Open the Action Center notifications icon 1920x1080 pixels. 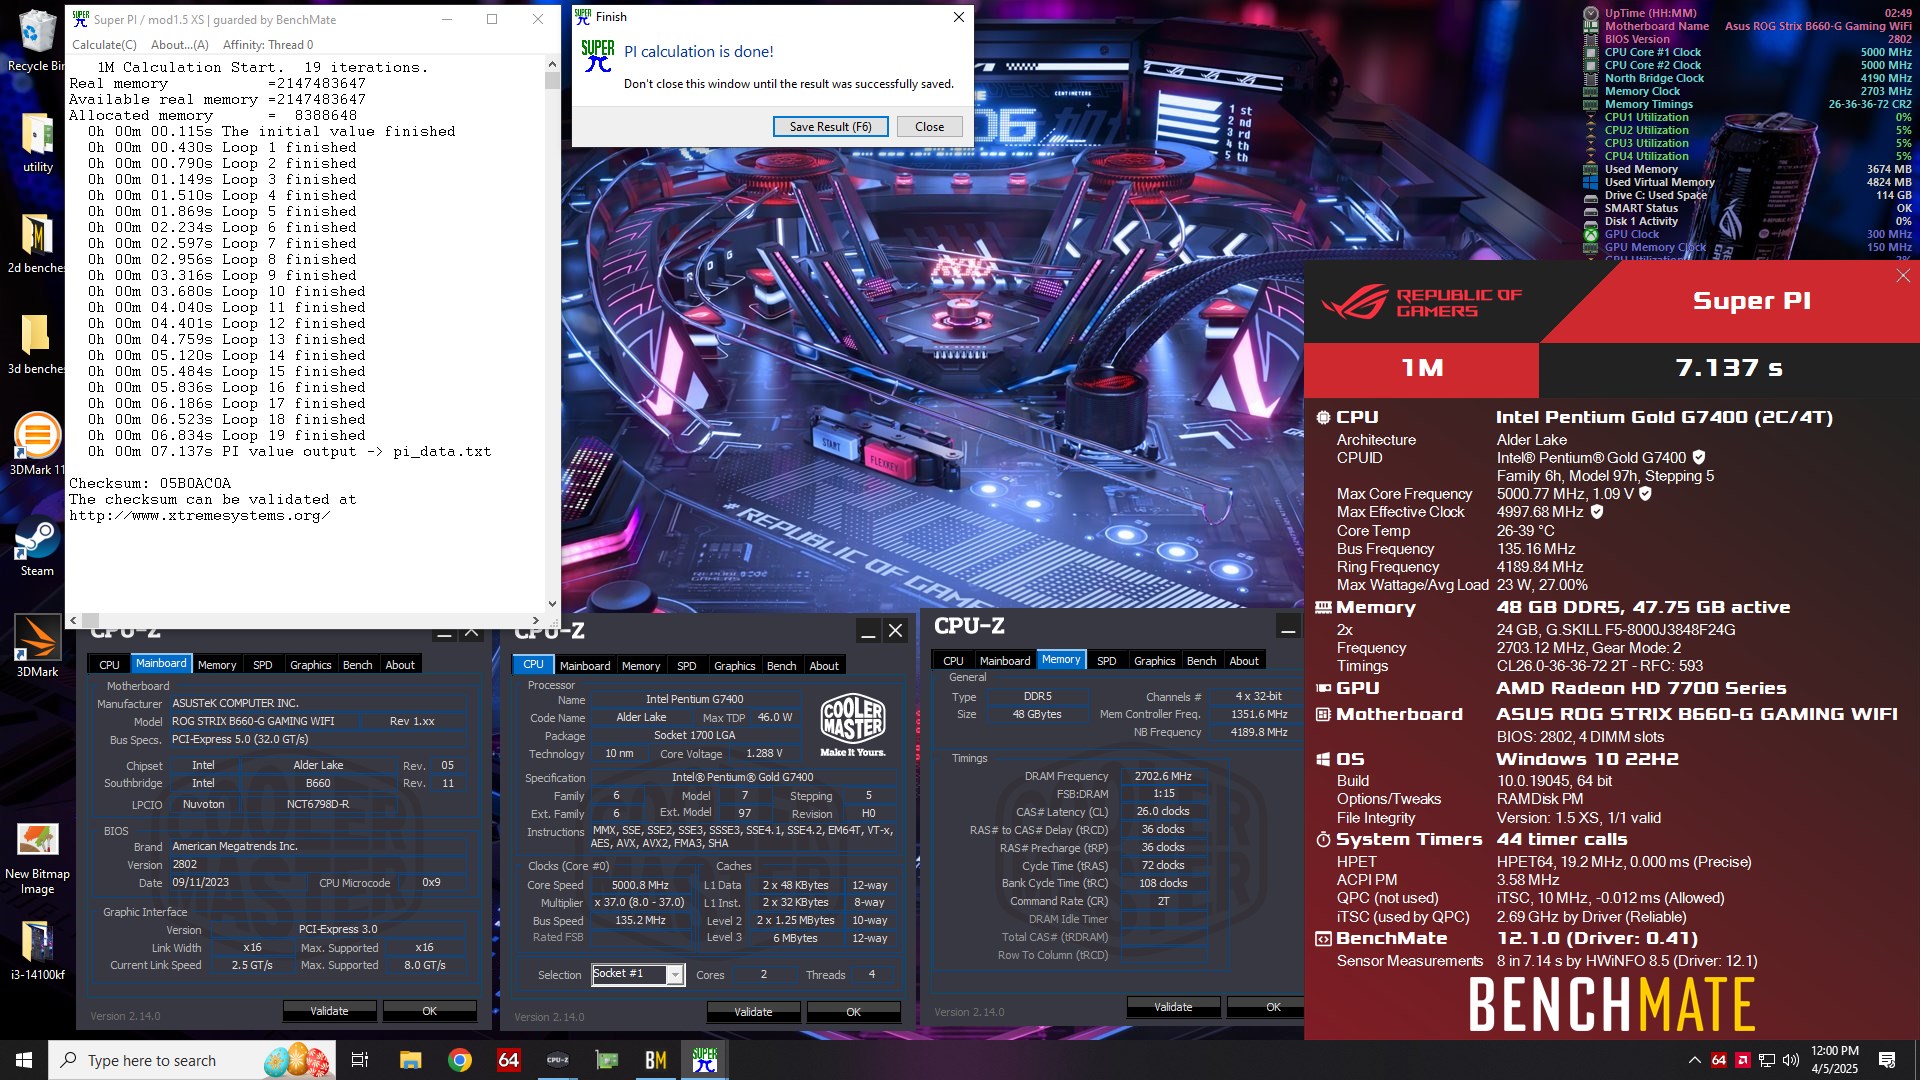tap(1887, 1060)
